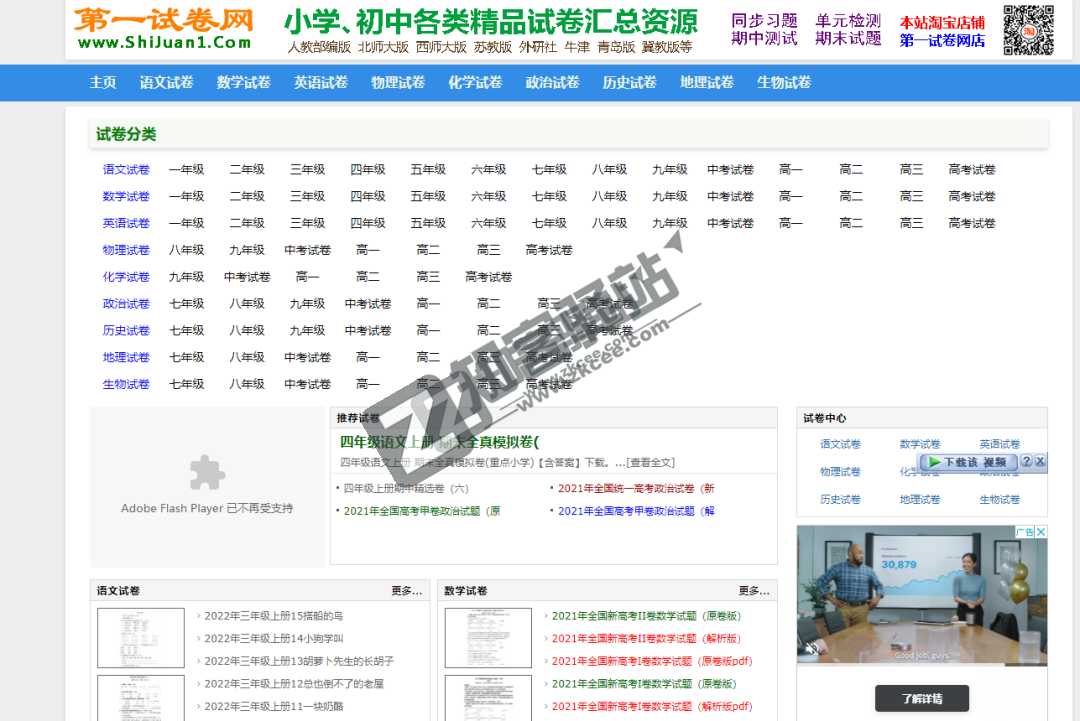The image size is (1080, 721).
Task: Click the Adobe Flash puzzle piece icon
Action: tap(207, 470)
